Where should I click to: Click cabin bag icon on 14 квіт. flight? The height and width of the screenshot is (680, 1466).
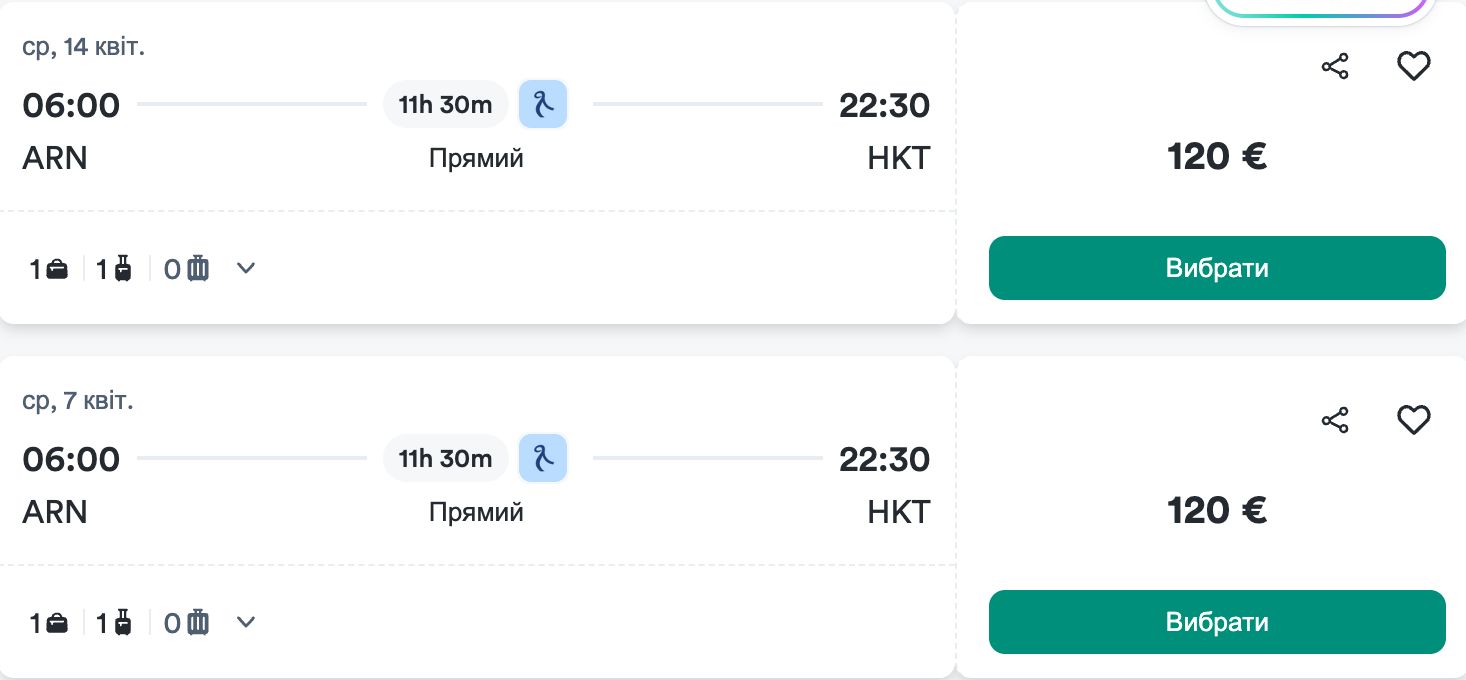(x=123, y=269)
